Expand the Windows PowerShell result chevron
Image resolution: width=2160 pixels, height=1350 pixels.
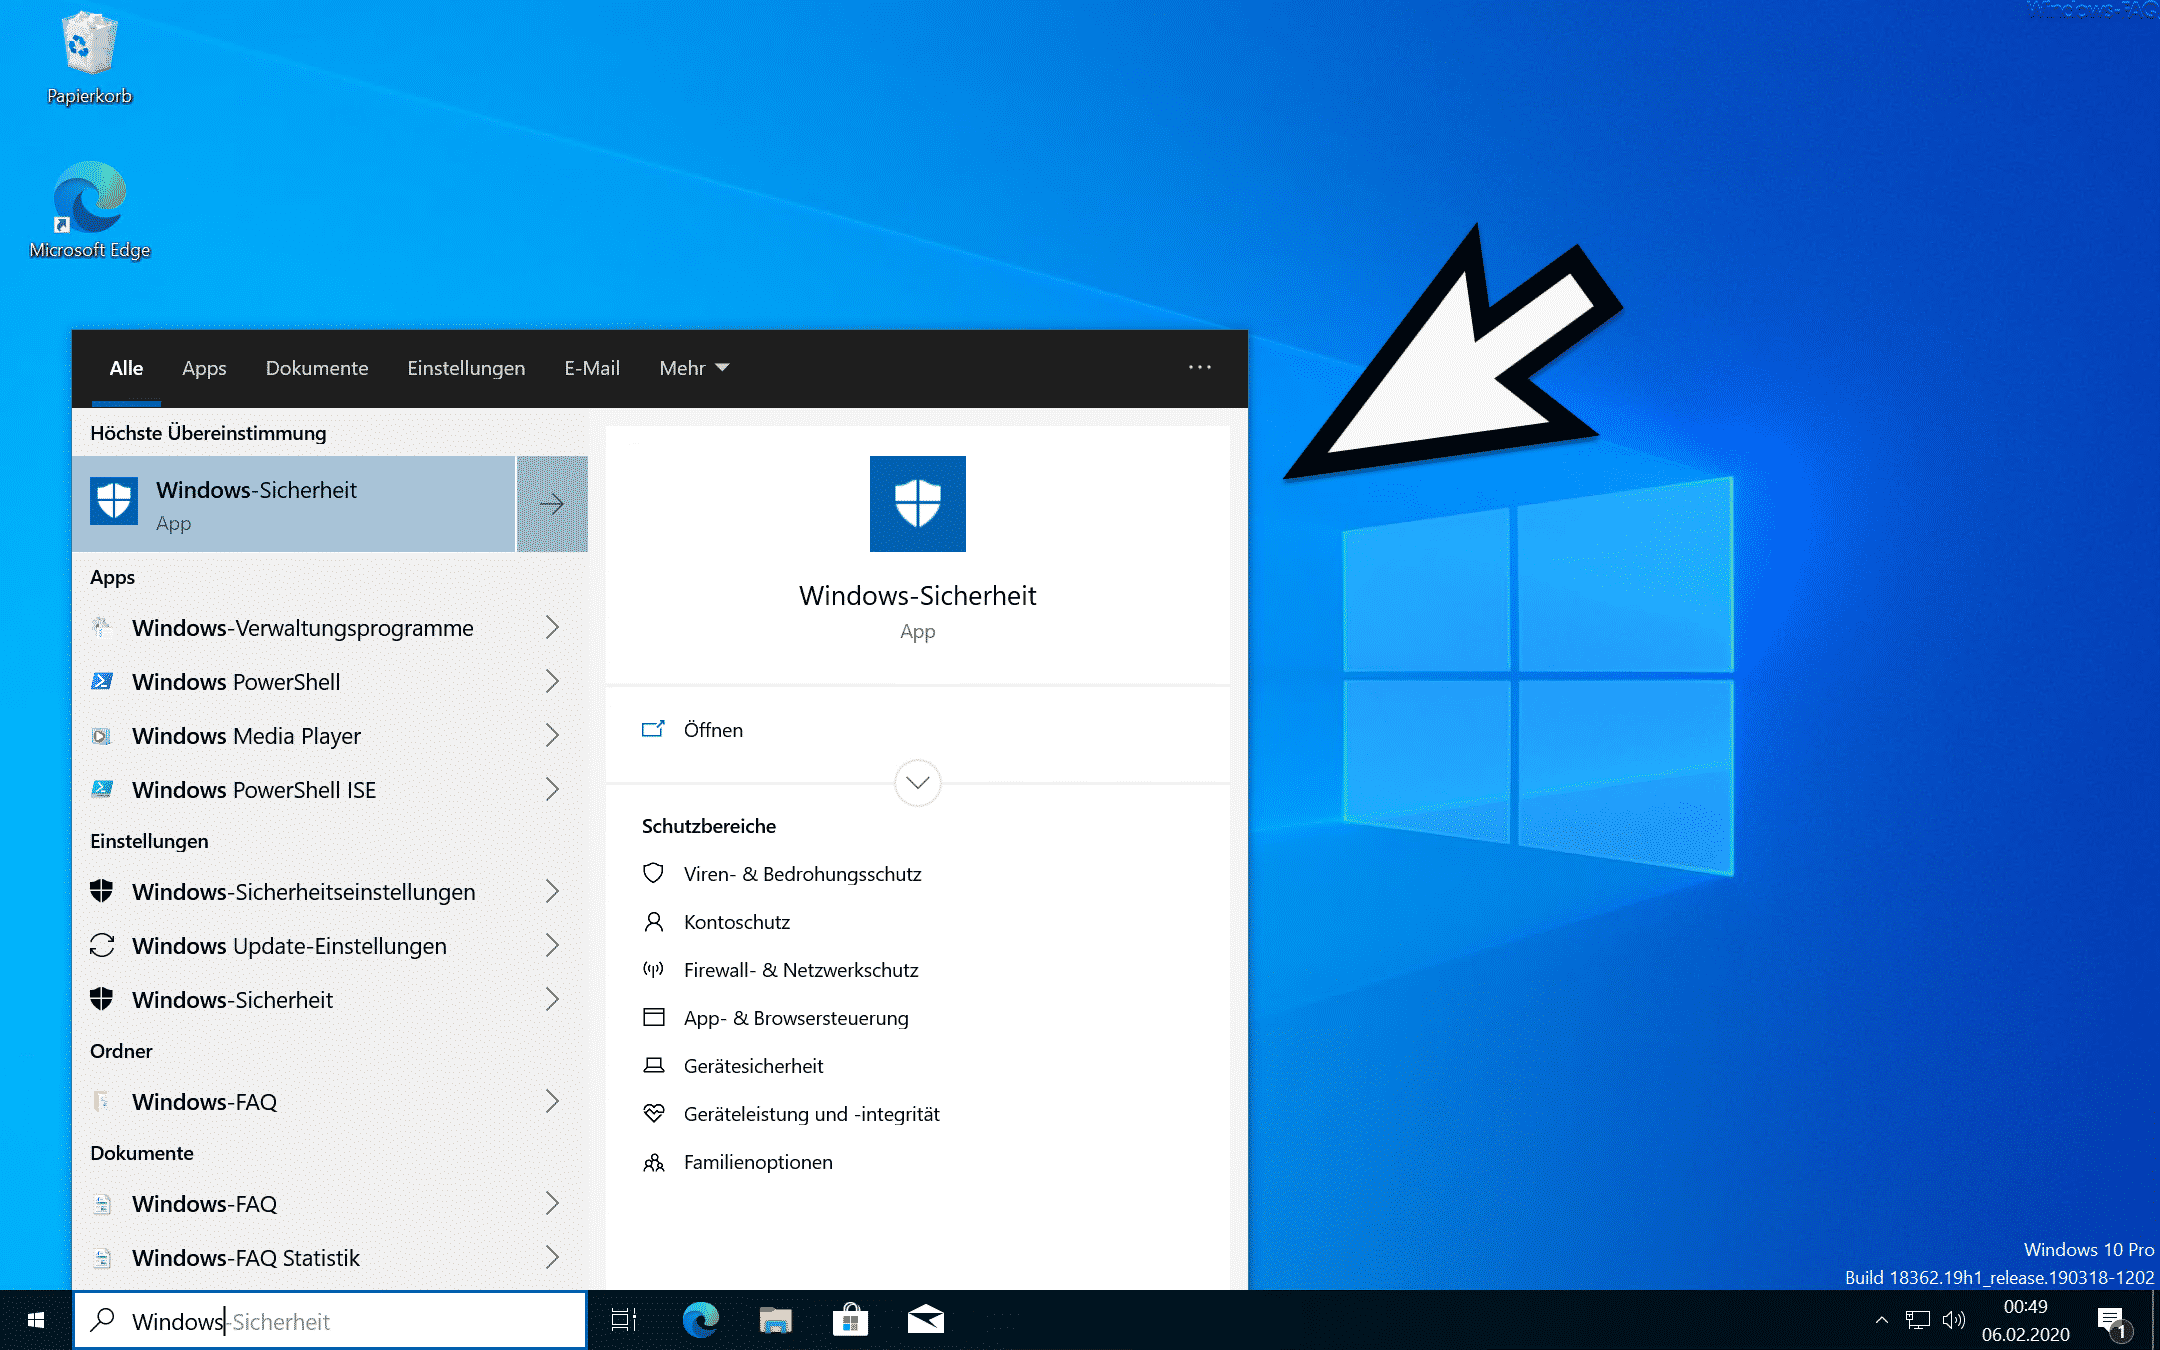(x=552, y=681)
